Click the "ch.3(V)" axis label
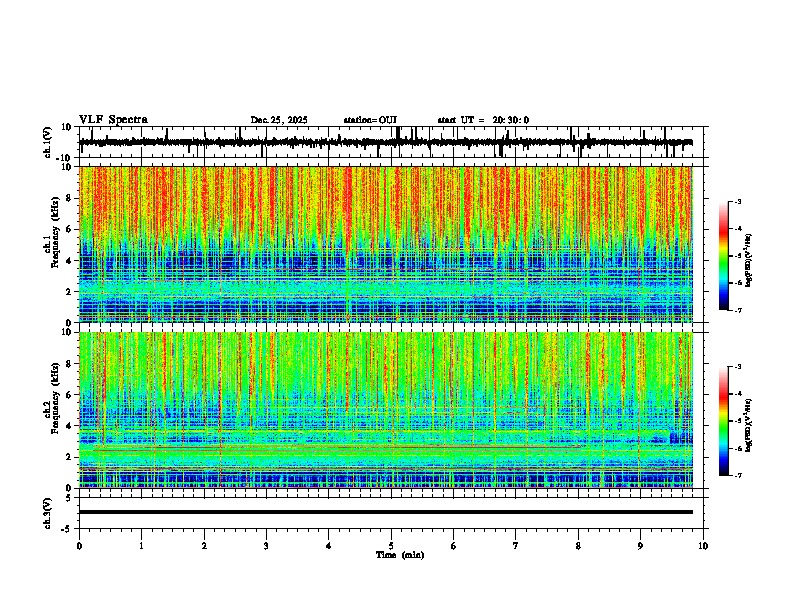The image size is (792, 612). [47, 514]
